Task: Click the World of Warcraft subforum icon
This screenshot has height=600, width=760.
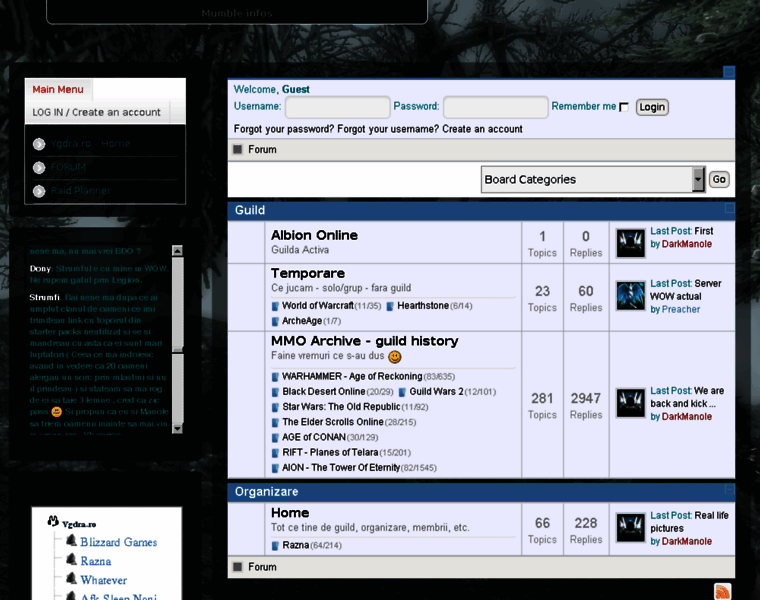Action: point(275,306)
